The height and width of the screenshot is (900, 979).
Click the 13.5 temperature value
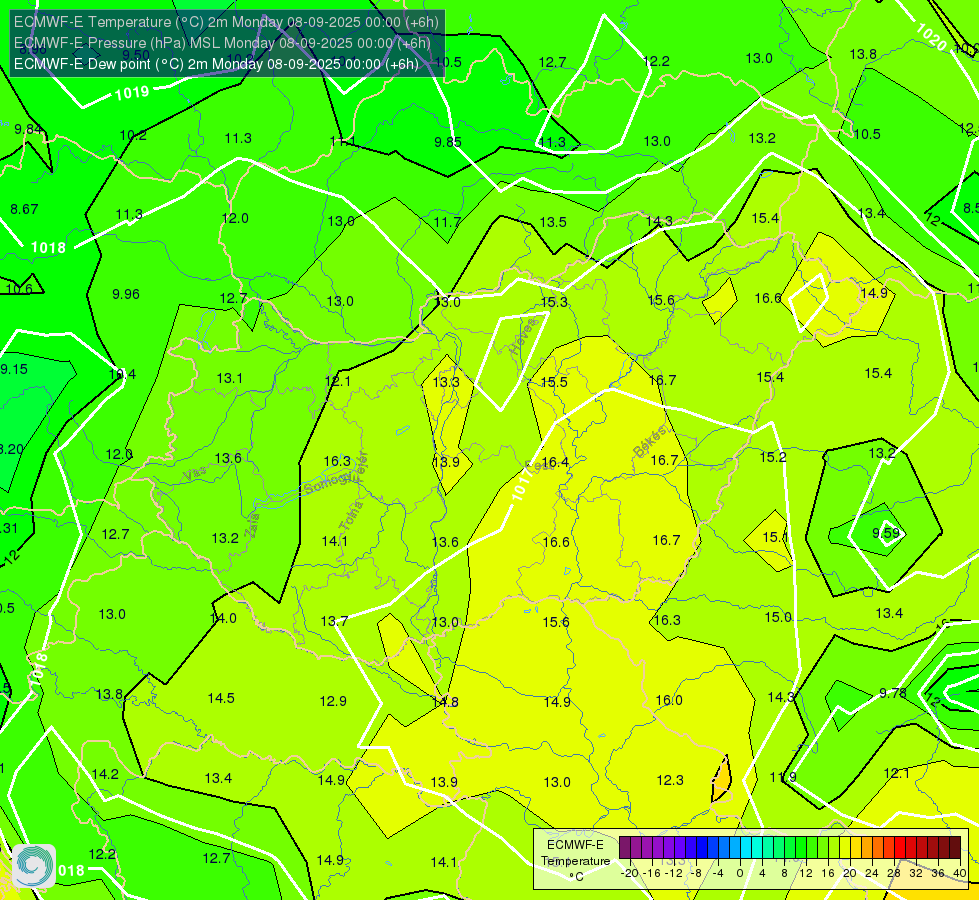[553, 222]
